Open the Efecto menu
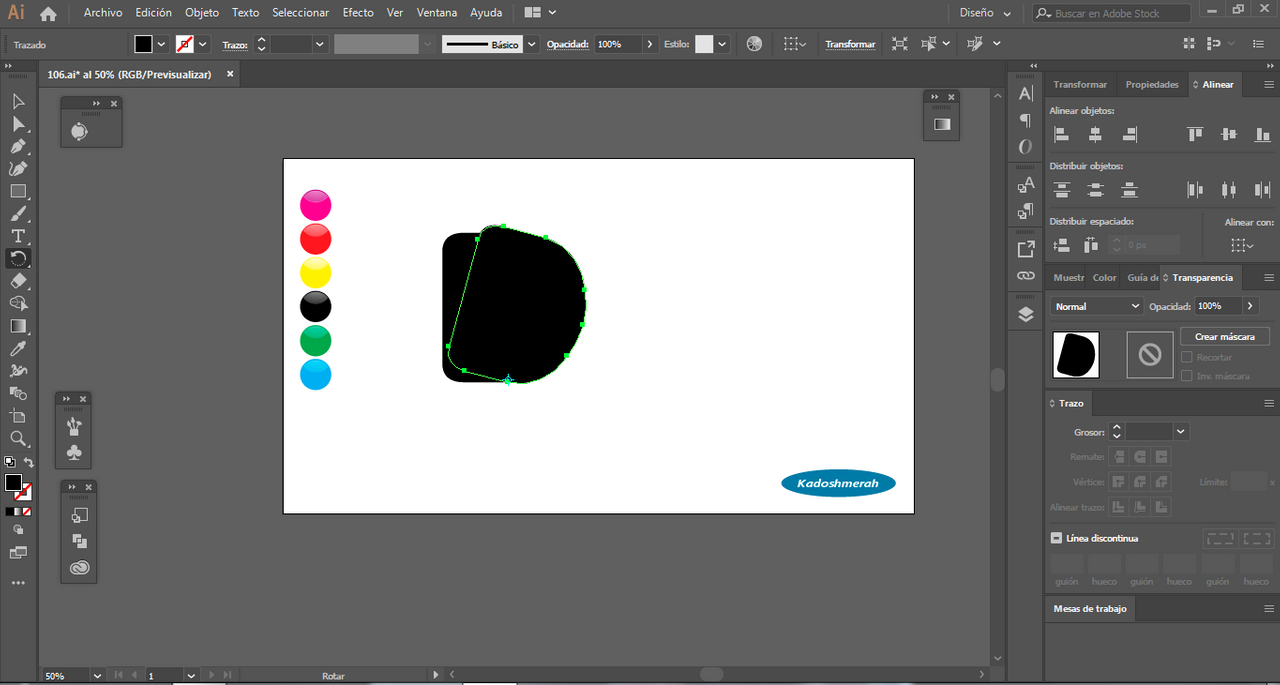Image resolution: width=1280 pixels, height=685 pixels. pyautogui.click(x=358, y=13)
